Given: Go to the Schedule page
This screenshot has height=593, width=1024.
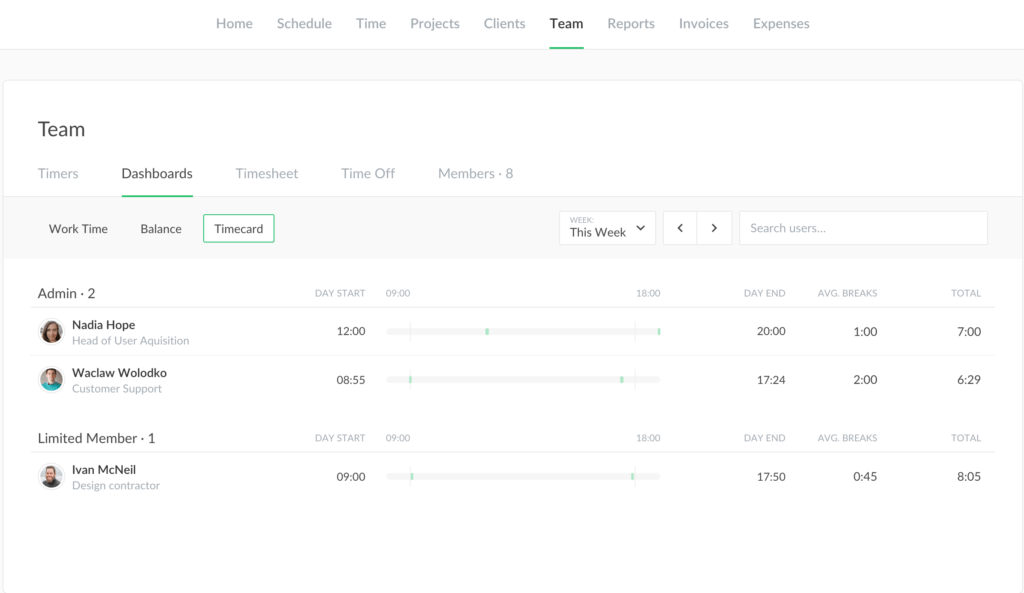Looking at the screenshot, I should click(x=304, y=24).
